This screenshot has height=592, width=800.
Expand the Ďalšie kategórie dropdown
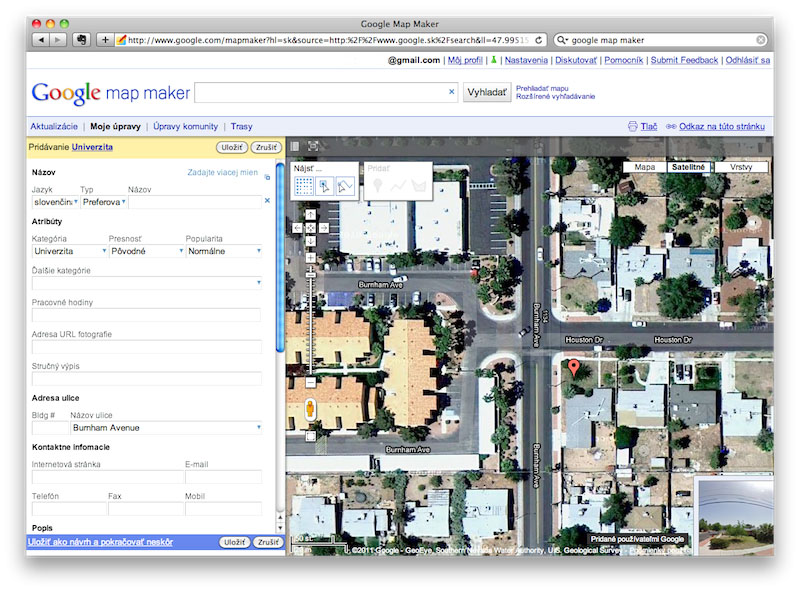[x=147, y=283]
